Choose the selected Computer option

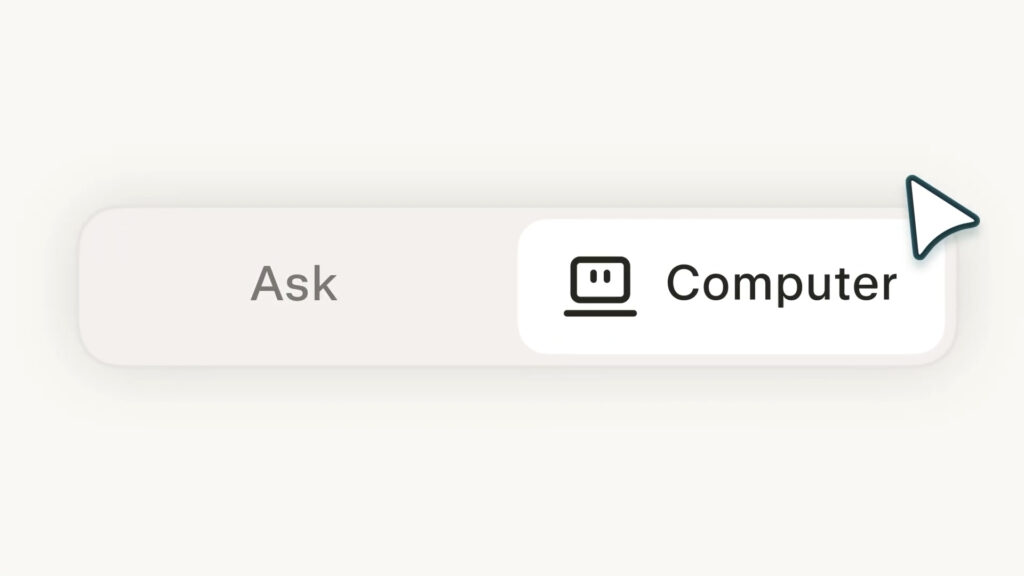coord(730,285)
